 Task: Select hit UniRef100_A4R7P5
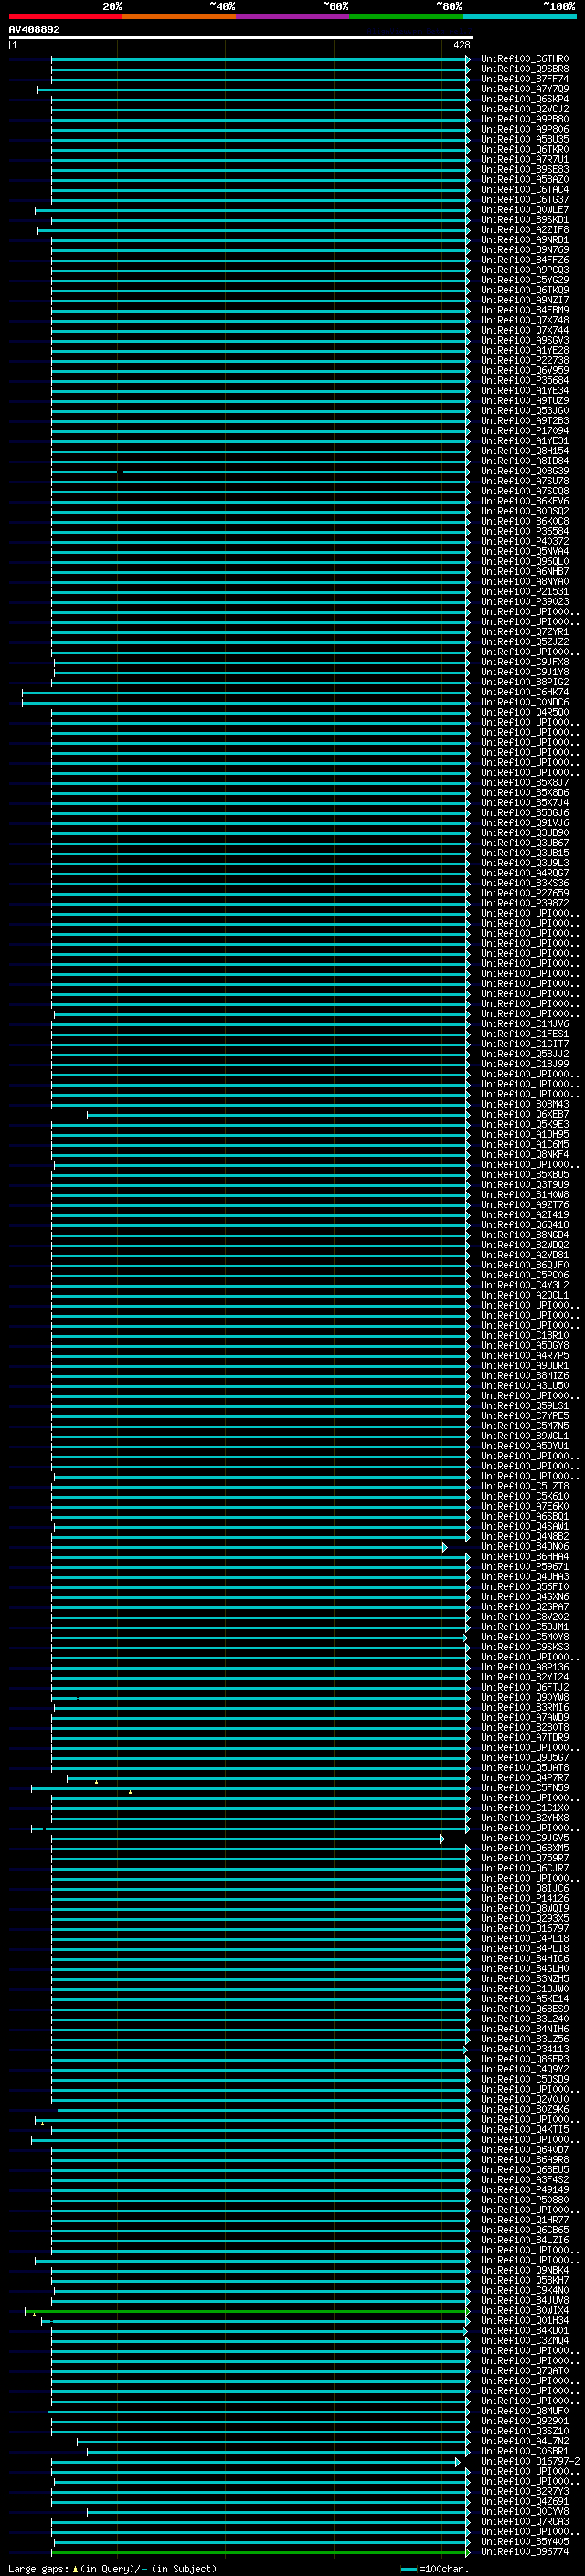(524, 1356)
